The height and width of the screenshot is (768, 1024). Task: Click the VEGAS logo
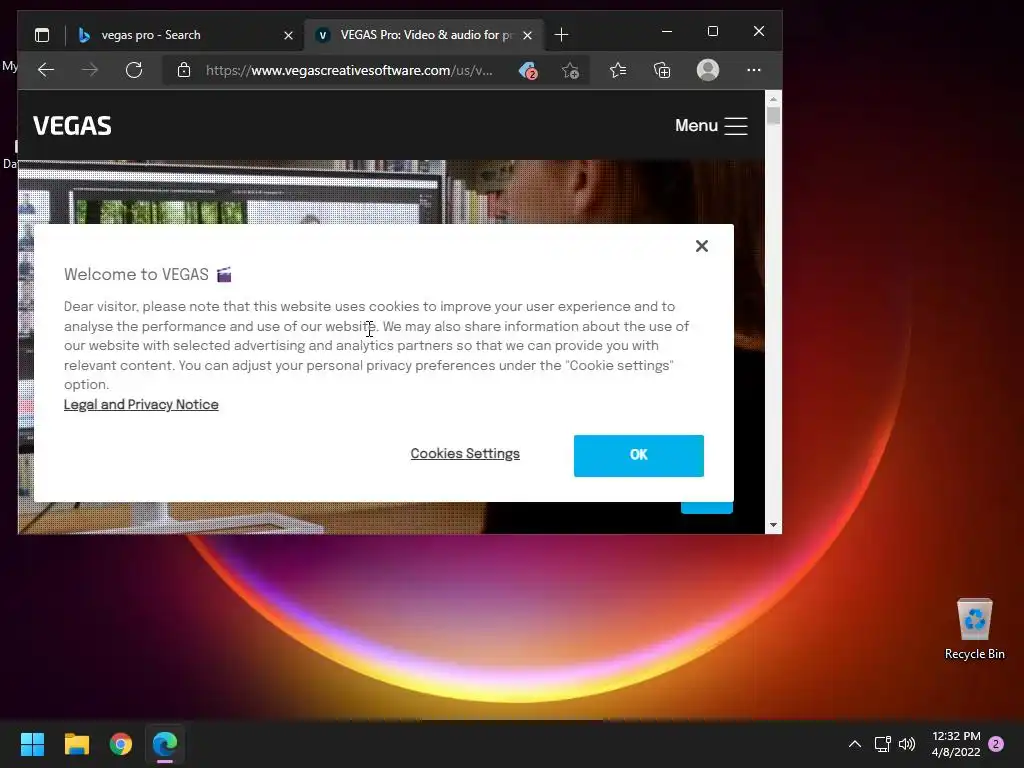72,125
